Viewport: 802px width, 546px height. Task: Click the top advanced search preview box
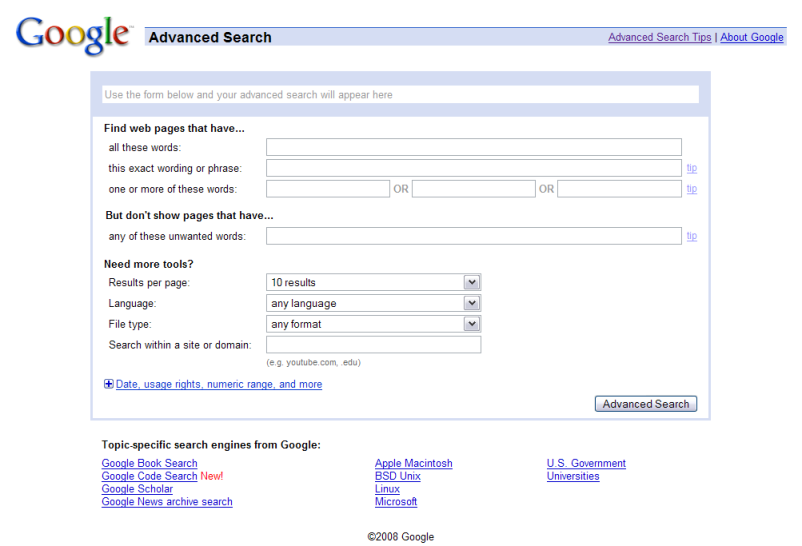click(x=400, y=95)
